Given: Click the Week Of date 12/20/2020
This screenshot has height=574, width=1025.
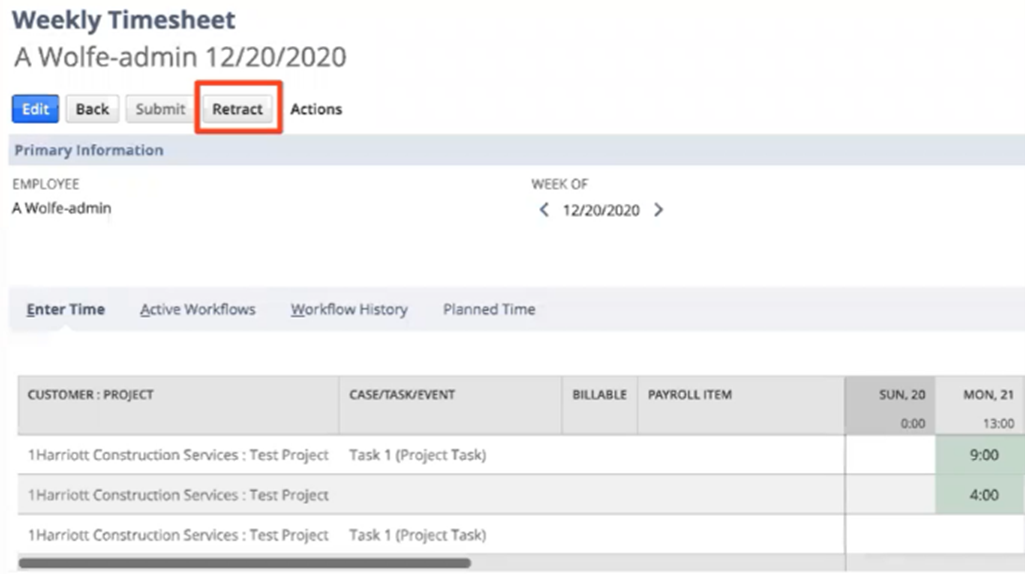Looking at the screenshot, I should [x=600, y=210].
